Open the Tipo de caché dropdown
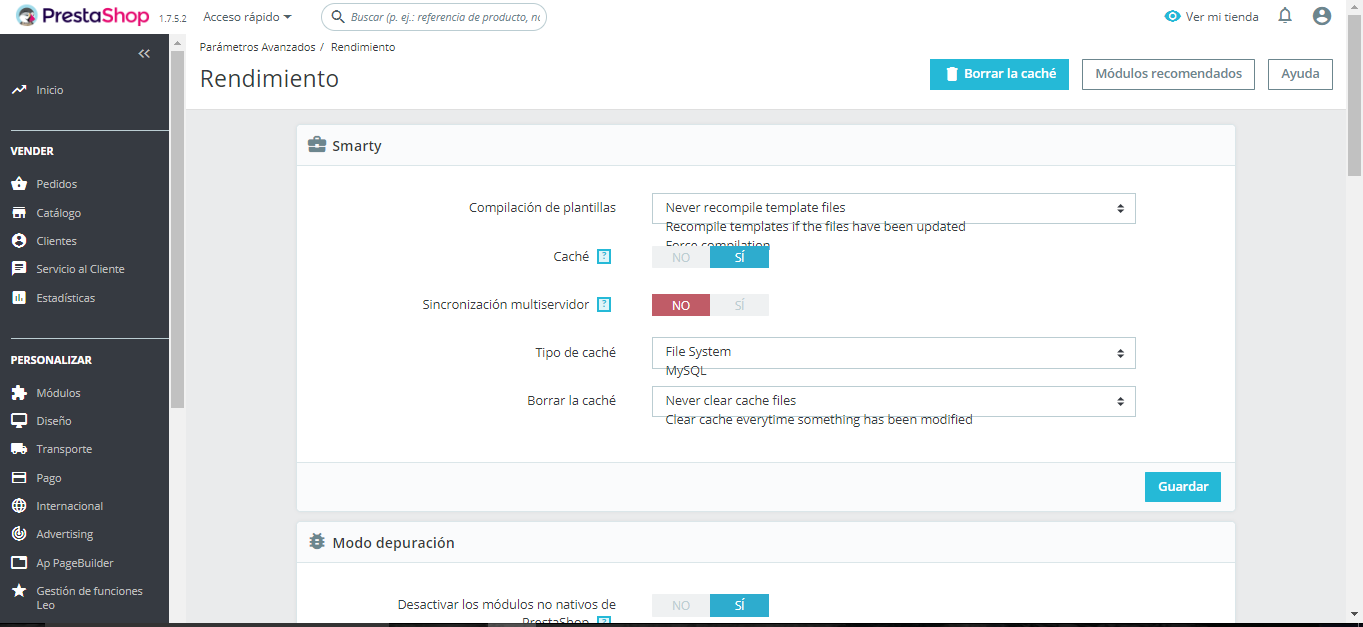Screen dimensions: 1363x627 click(x=893, y=352)
